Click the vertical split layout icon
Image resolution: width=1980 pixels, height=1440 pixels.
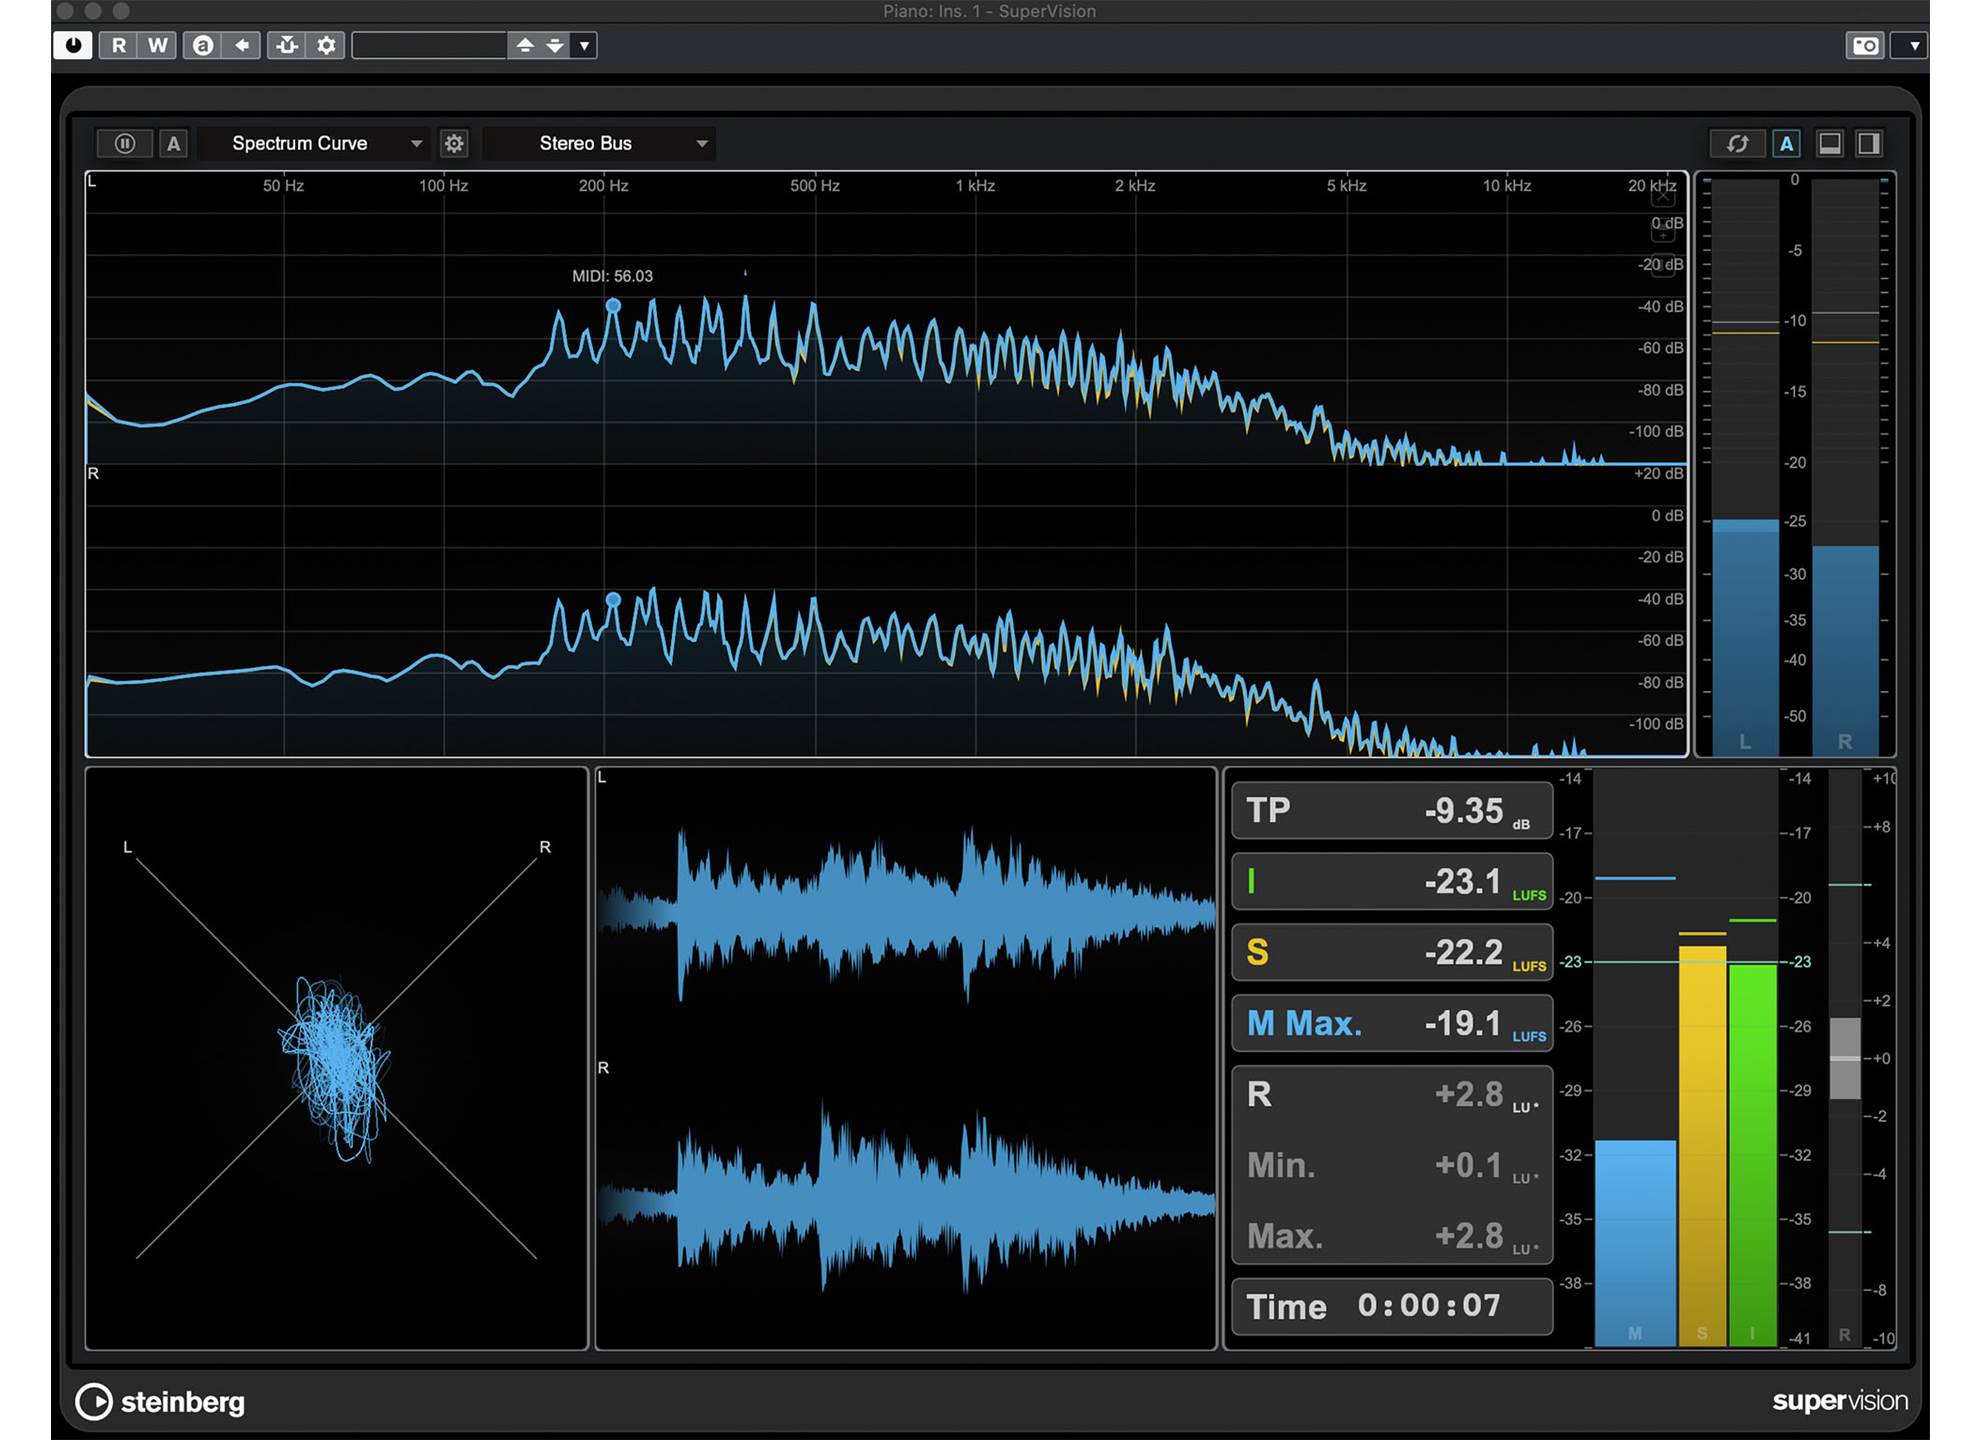1868,143
